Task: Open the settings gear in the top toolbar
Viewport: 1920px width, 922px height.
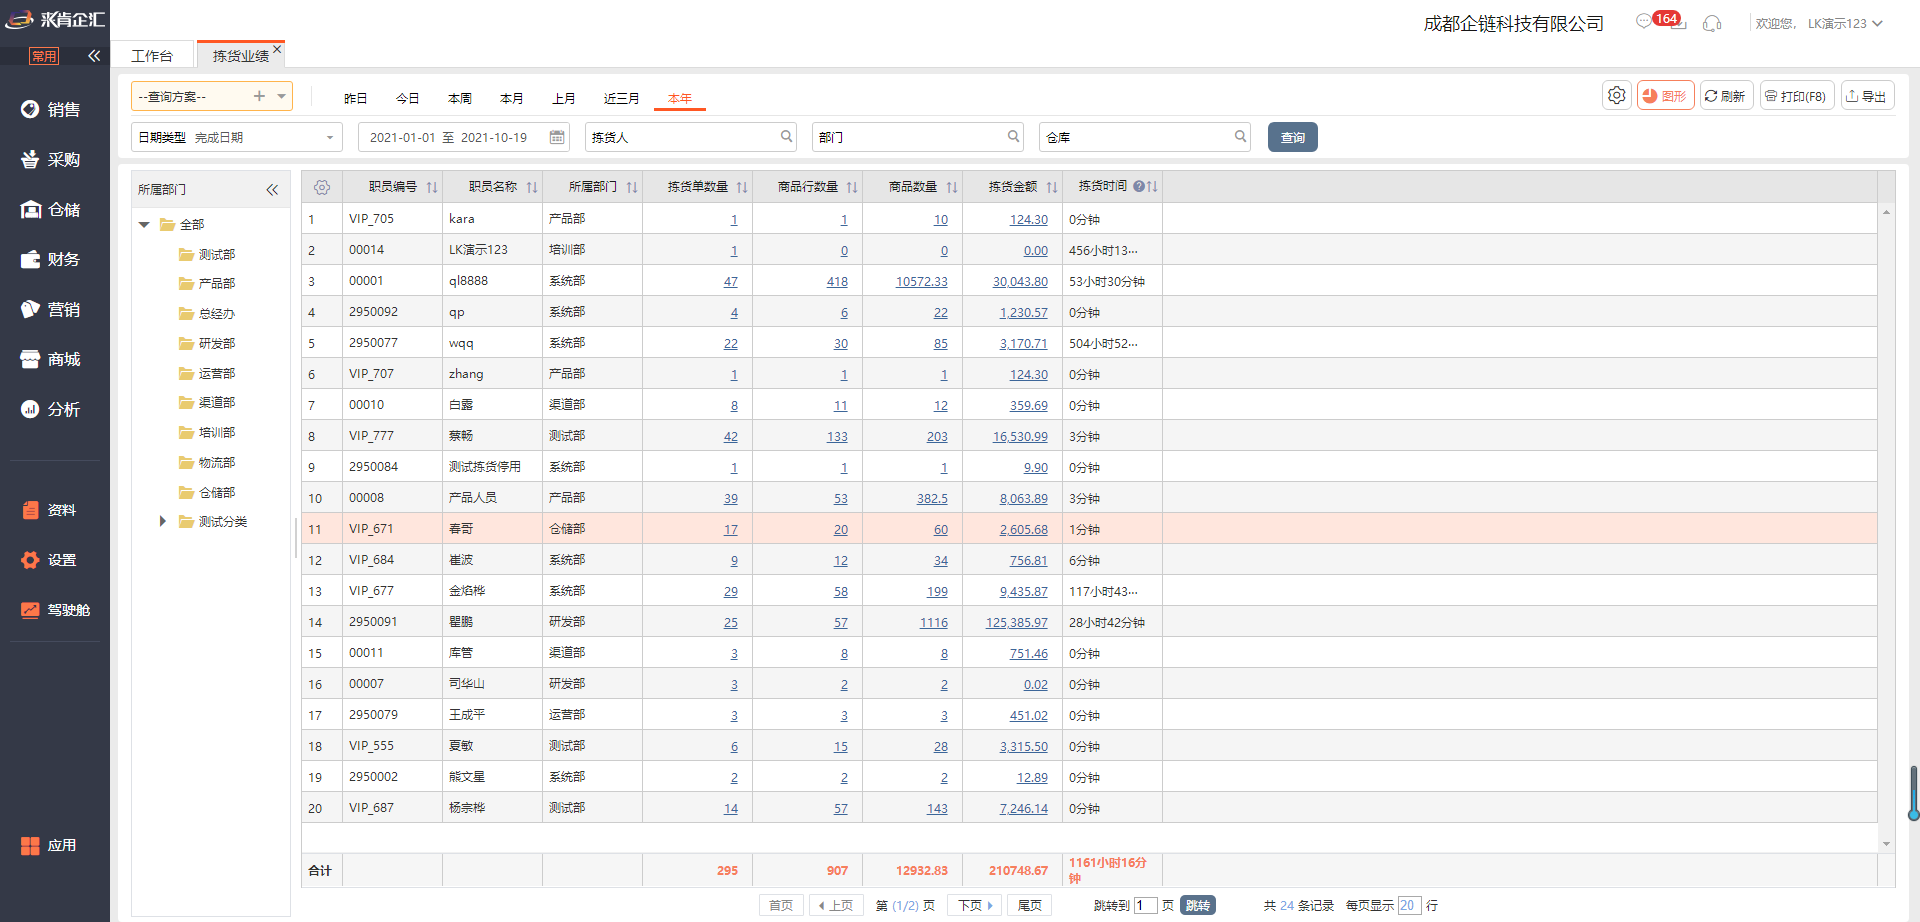Action: click(x=1616, y=96)
